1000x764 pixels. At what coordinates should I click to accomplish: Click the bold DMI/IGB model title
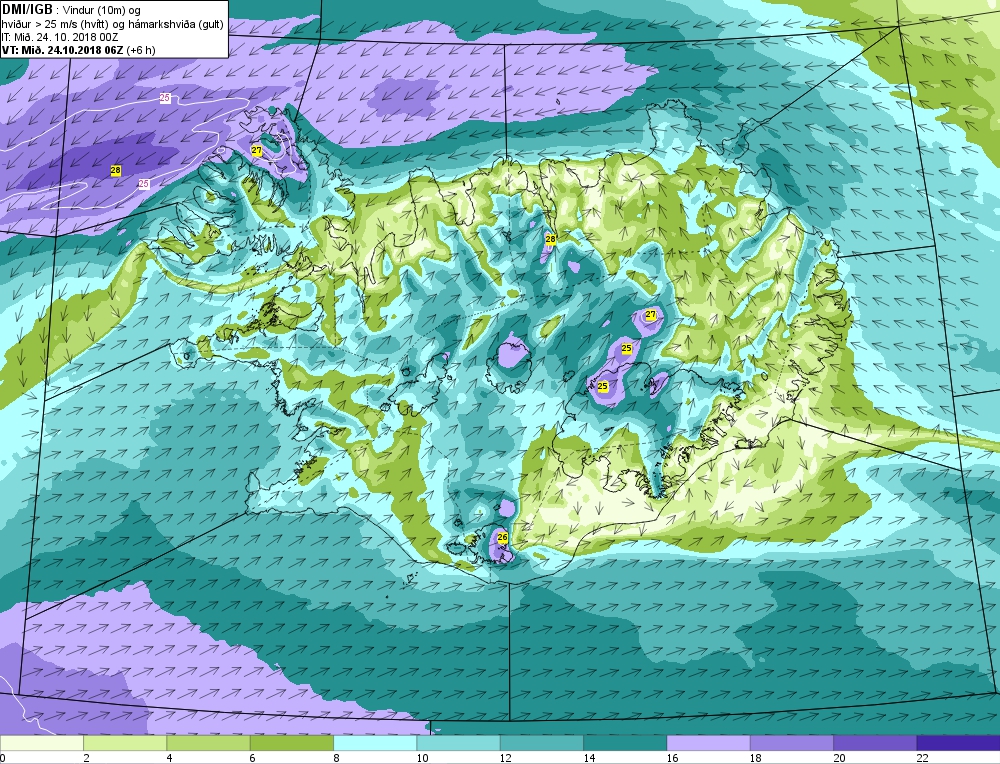[x=27, y=10]
